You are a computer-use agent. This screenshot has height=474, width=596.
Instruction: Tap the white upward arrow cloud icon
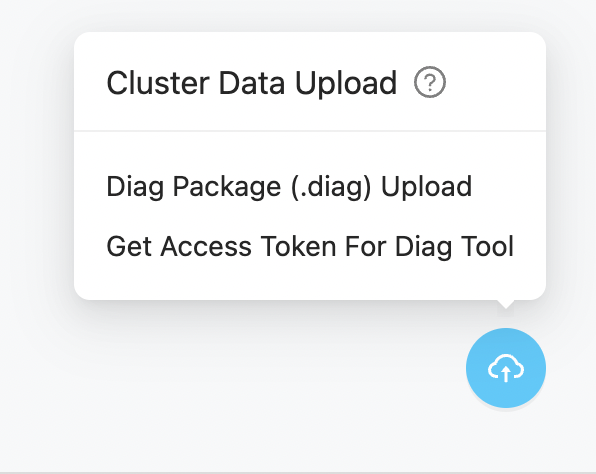[506, 368]
